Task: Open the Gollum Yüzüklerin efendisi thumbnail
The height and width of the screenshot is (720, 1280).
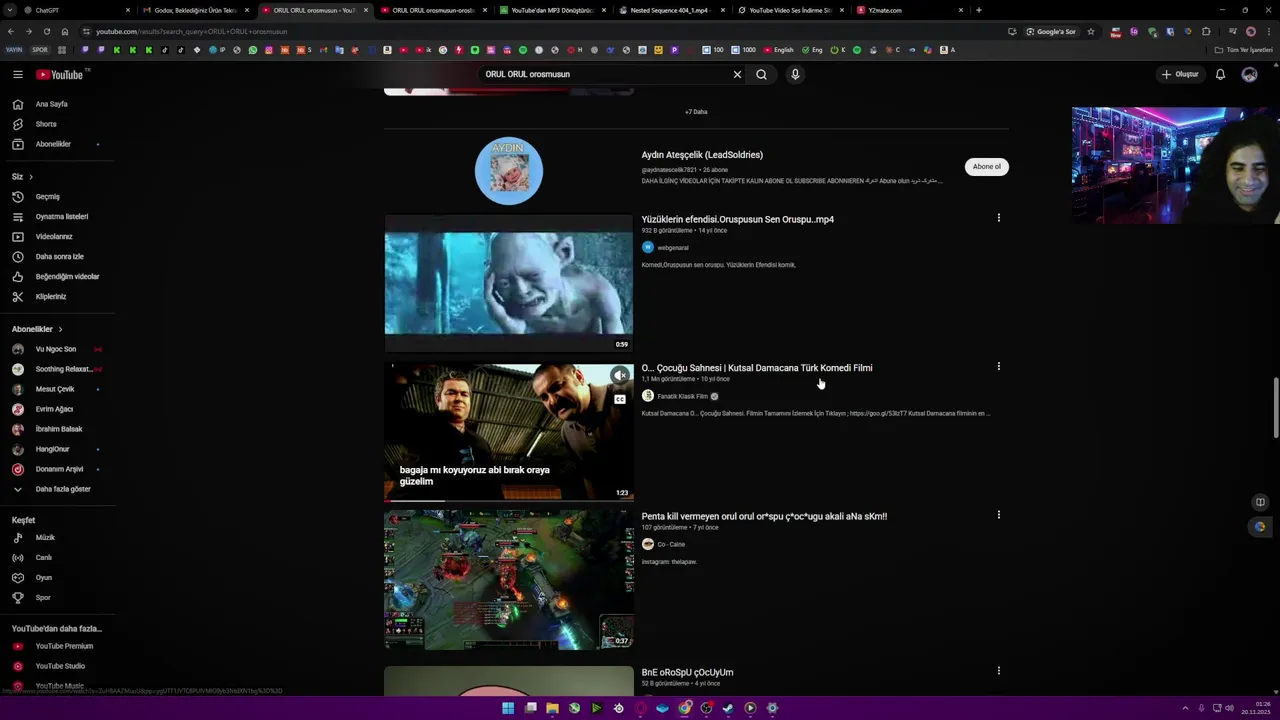Action: pyautogui.click(x=509, y=284)
